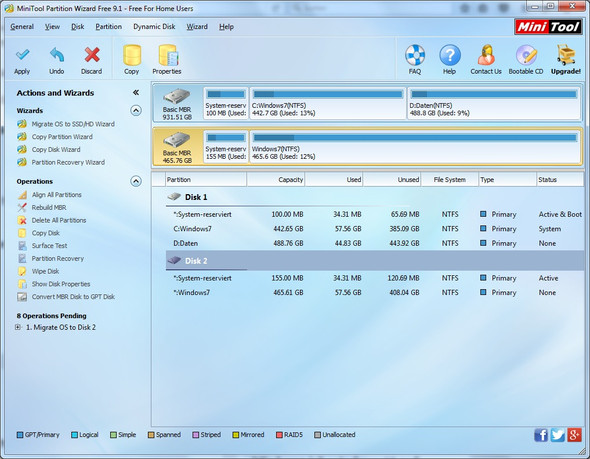Open Show Disk Properties
Screen dimensions: 590x459
pos(61,284)
